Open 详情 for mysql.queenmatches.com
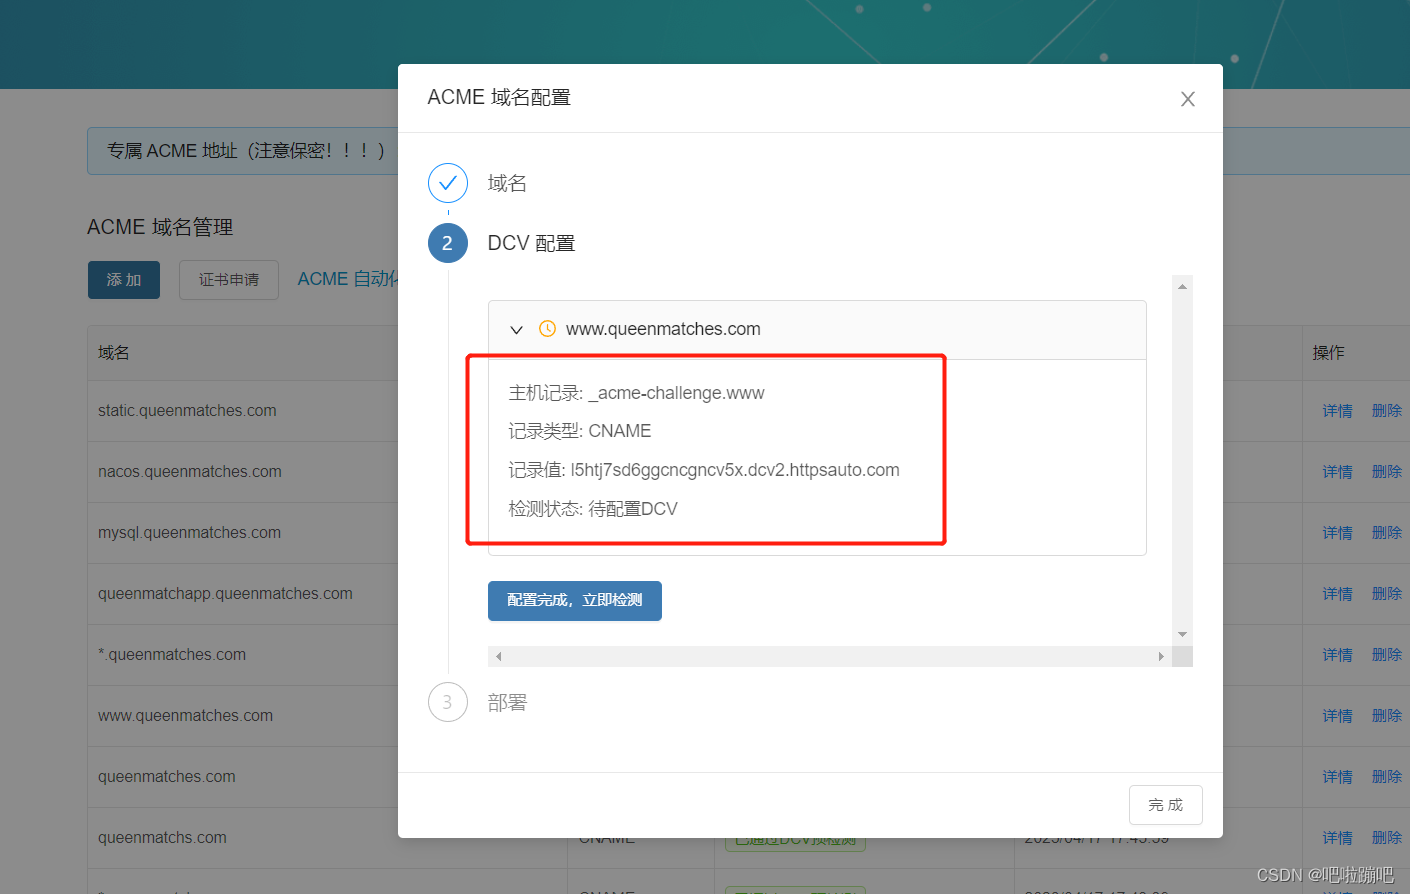The height and width of the screenshot is (894, 1410). point(1337,532)
